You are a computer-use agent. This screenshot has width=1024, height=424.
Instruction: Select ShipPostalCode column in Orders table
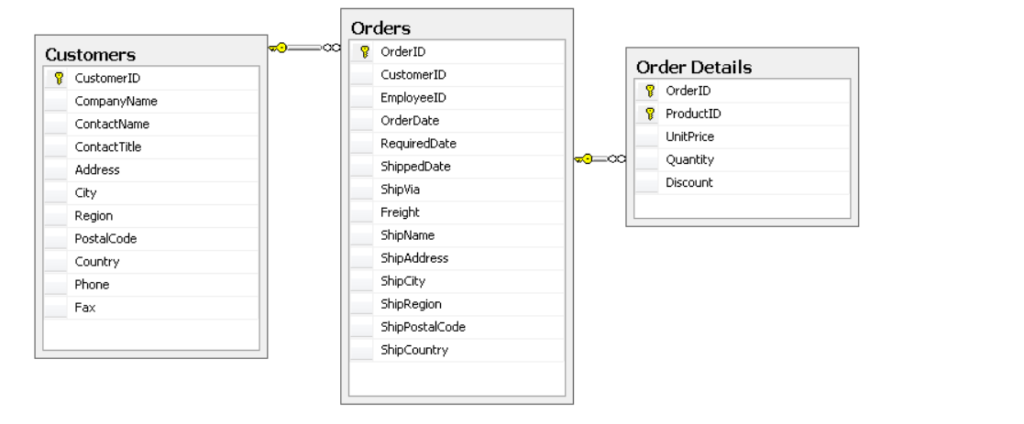click(x=456, y=327)
